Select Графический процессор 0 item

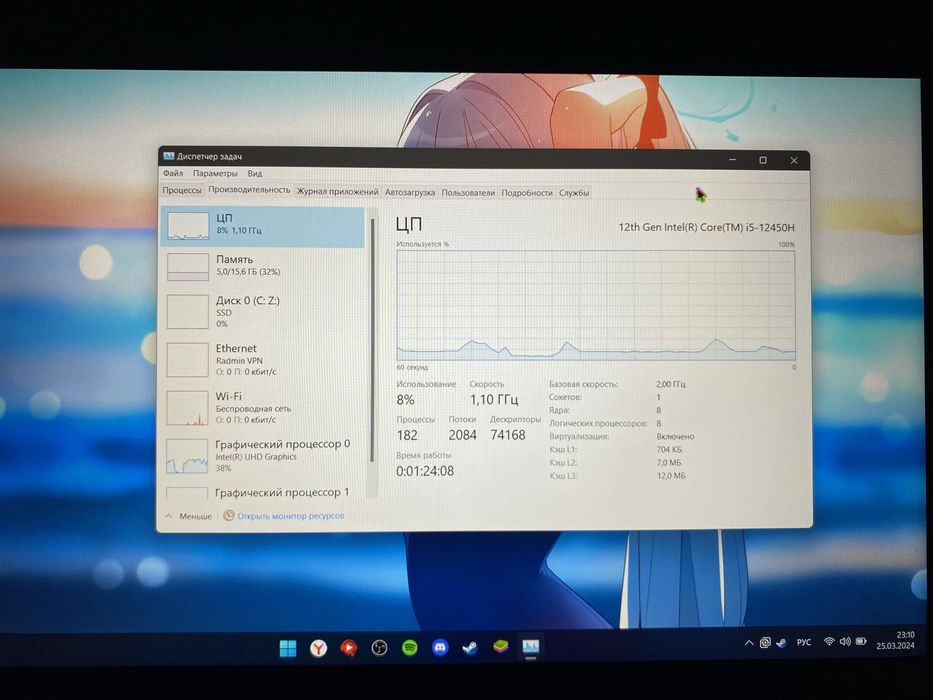(263, 456)
